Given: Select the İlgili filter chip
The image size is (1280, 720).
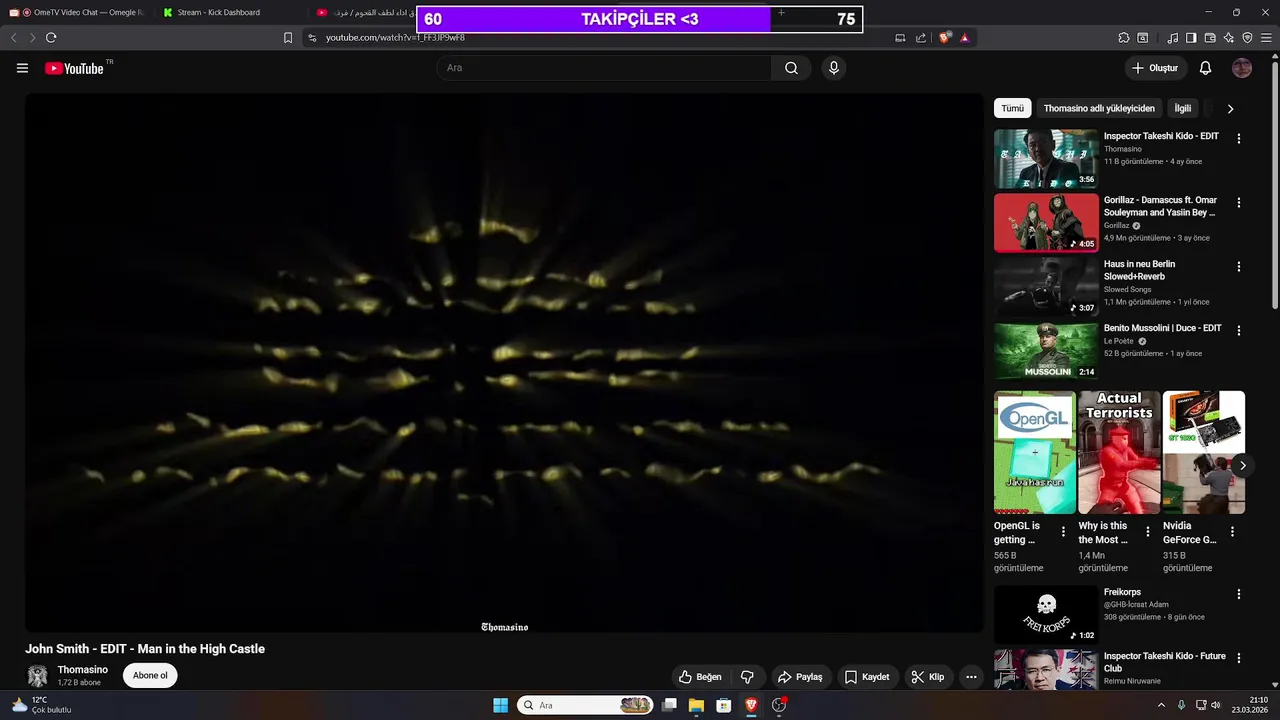Looking at the screenshot, I should (1183, 108).
